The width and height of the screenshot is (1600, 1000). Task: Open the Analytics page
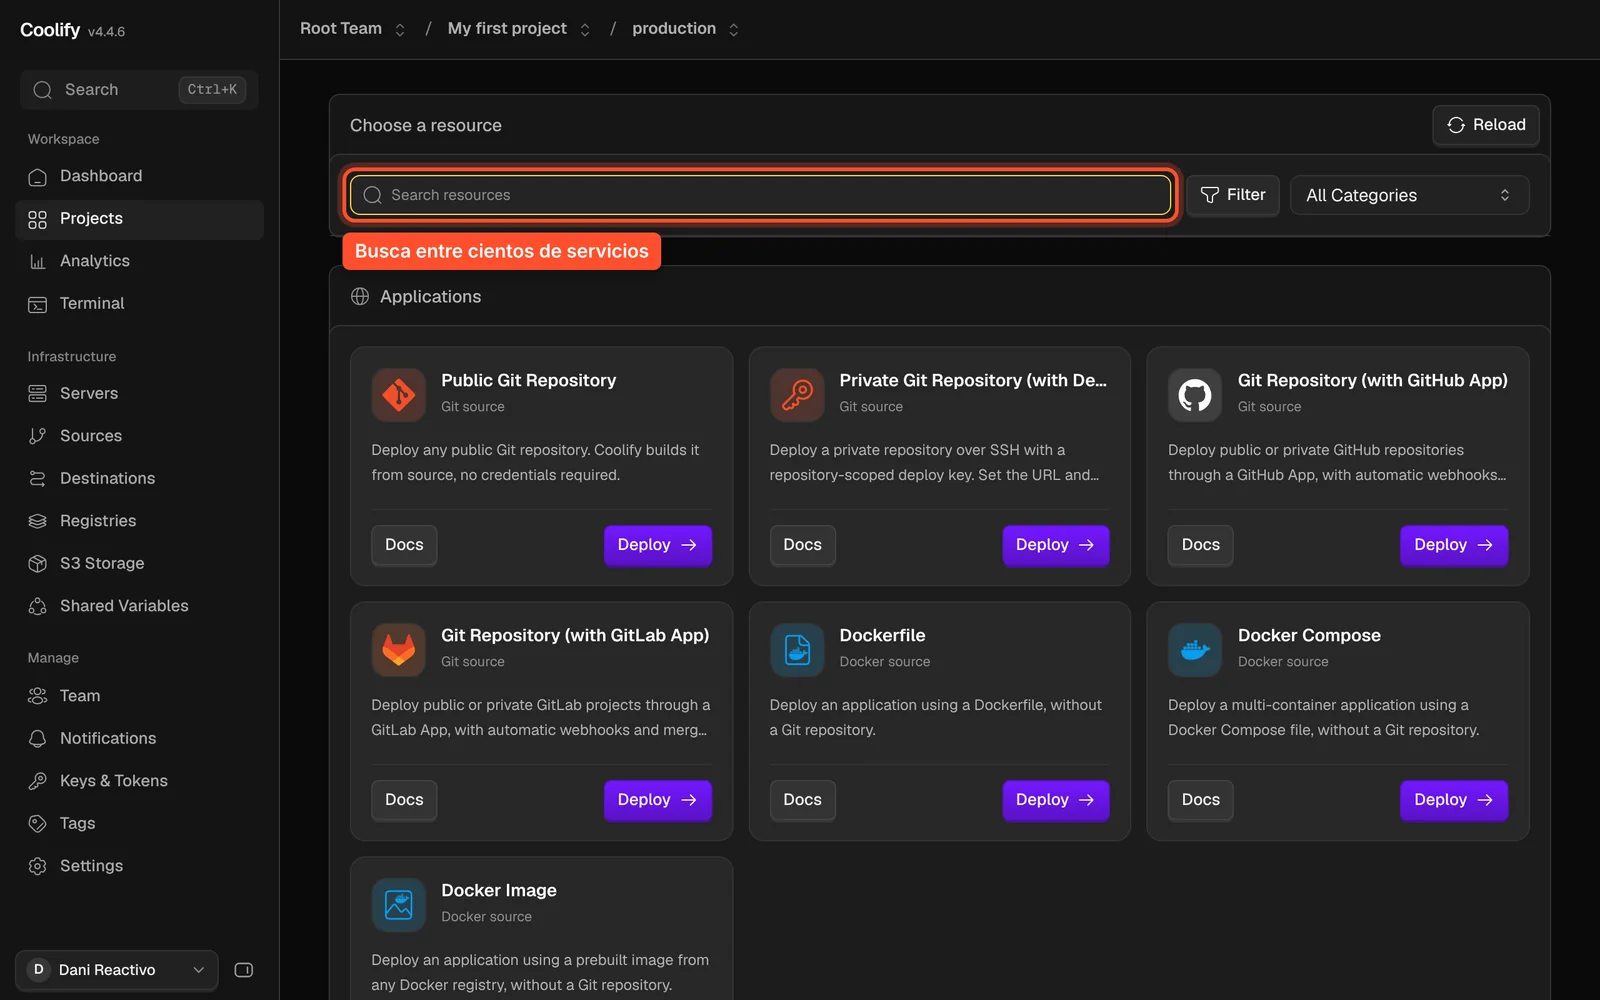[140, 261]
